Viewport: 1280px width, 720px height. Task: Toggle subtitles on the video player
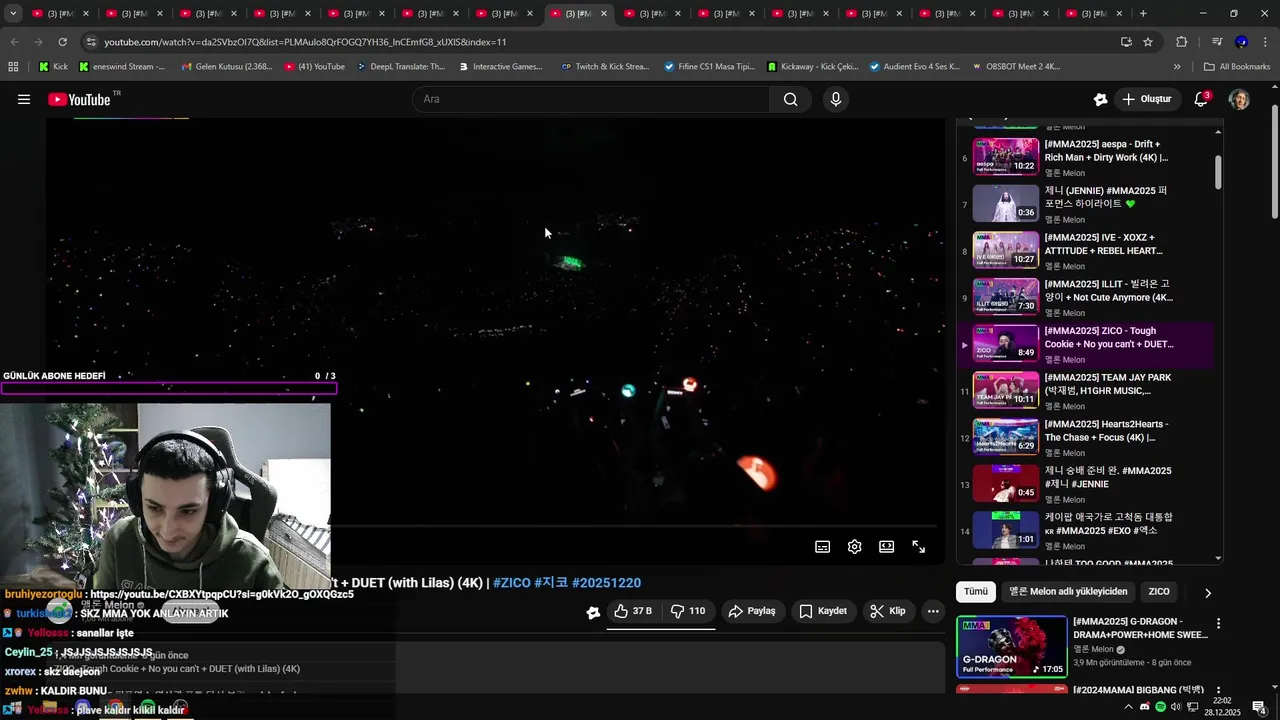point(822,546)
